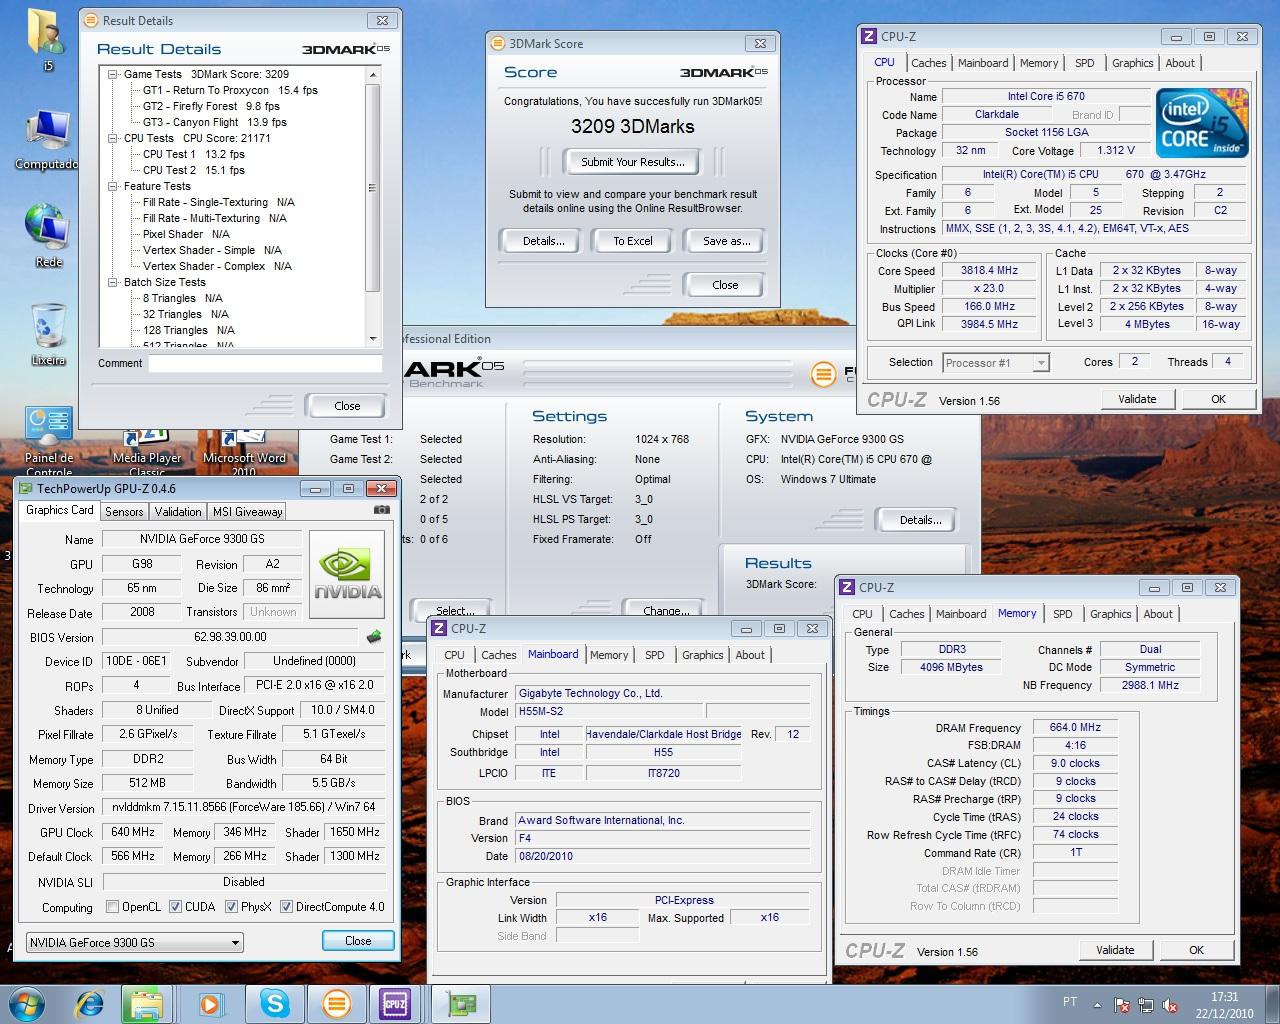Select GT2 - Firefly Forest row
Image resolution: width=1280 pixels, height=1024 pixels.
[x=211, y=106]
